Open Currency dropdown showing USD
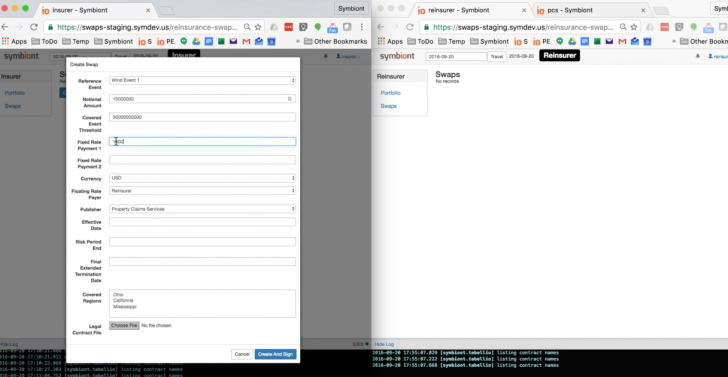 (x=202, y=178)
